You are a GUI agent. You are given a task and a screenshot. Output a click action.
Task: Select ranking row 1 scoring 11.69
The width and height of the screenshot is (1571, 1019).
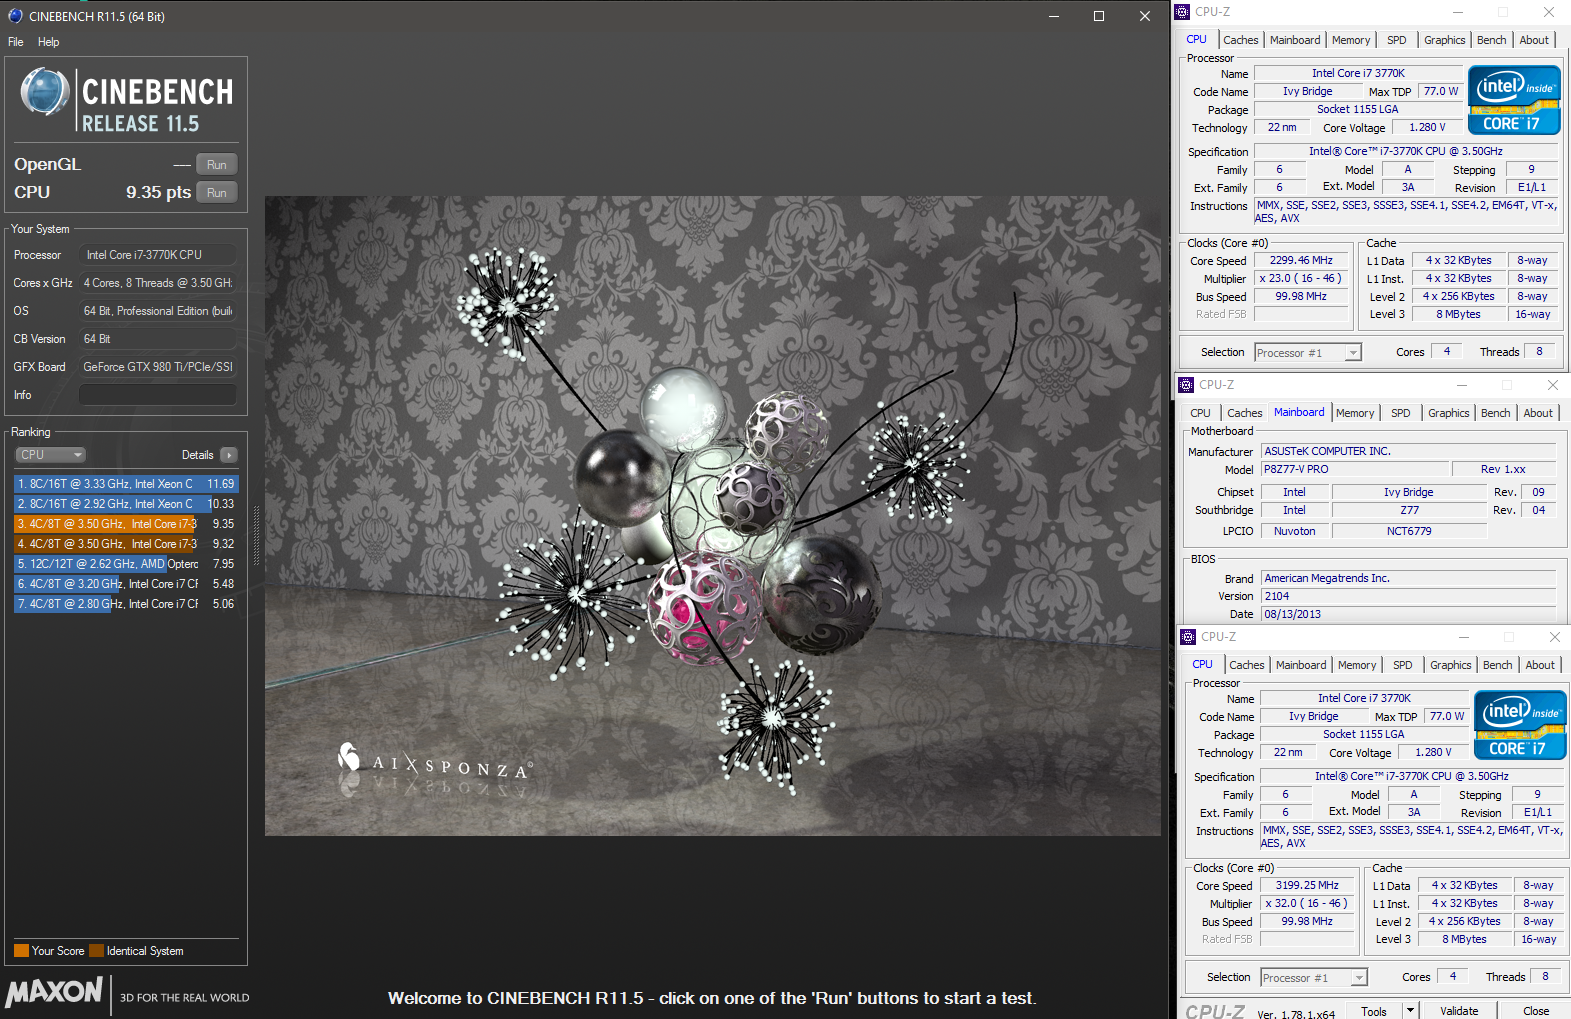click(126, 484)
